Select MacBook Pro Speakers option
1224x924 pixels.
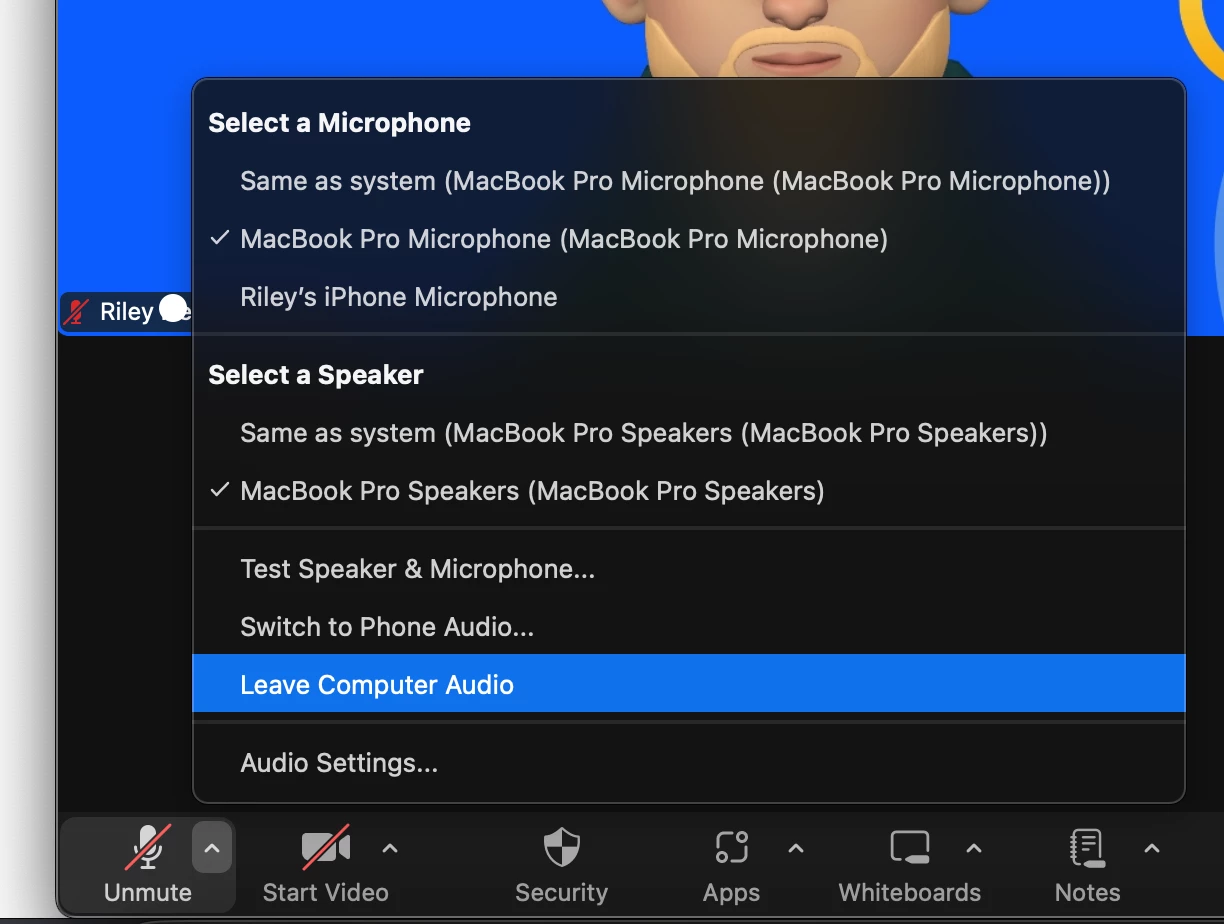coord(688,491)
